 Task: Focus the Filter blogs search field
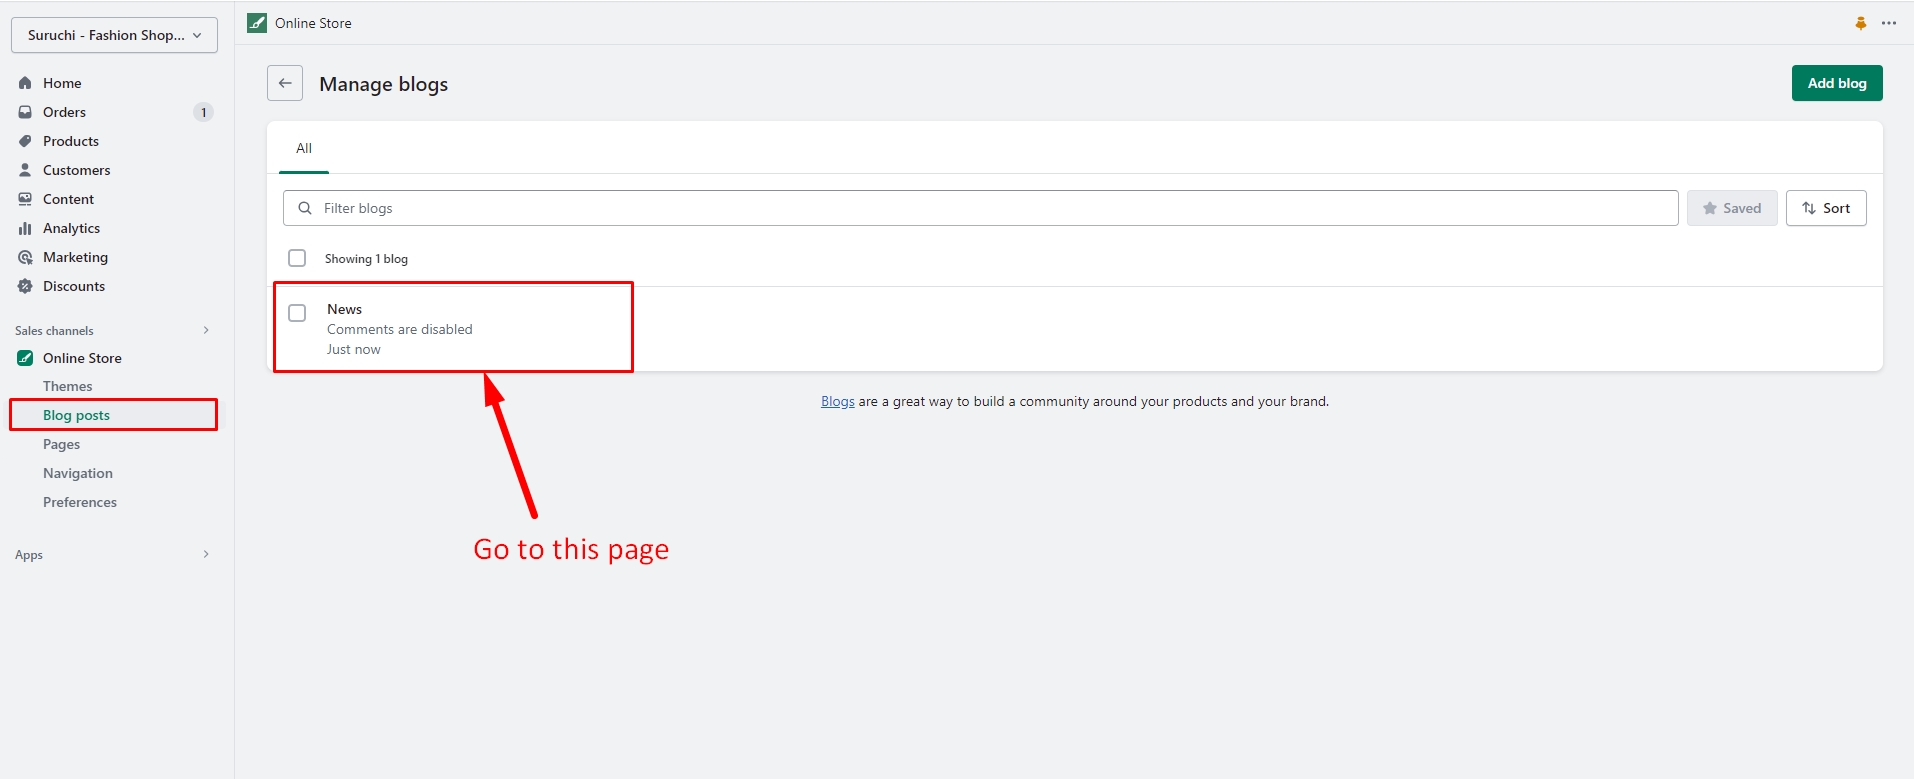[980, 208]
